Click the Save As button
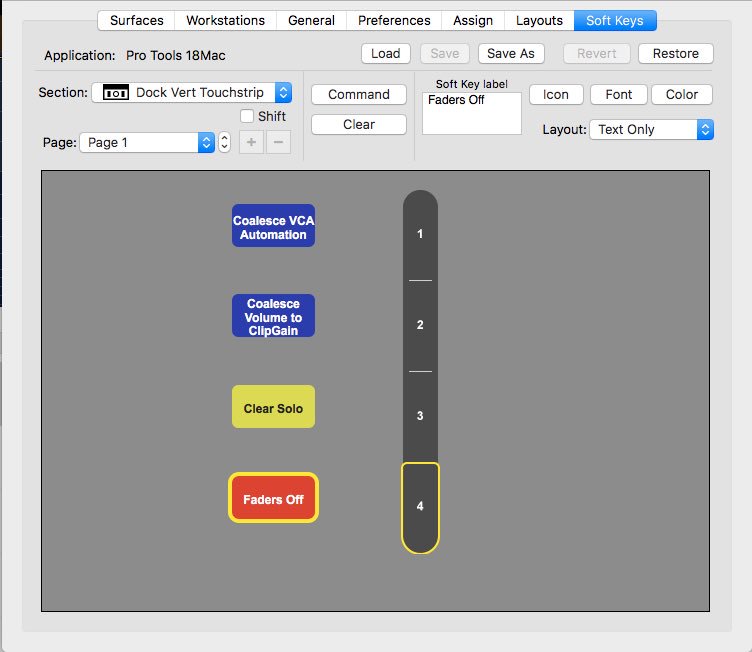The width and height of the screenshot is (752, 652). tap(511, 53)
